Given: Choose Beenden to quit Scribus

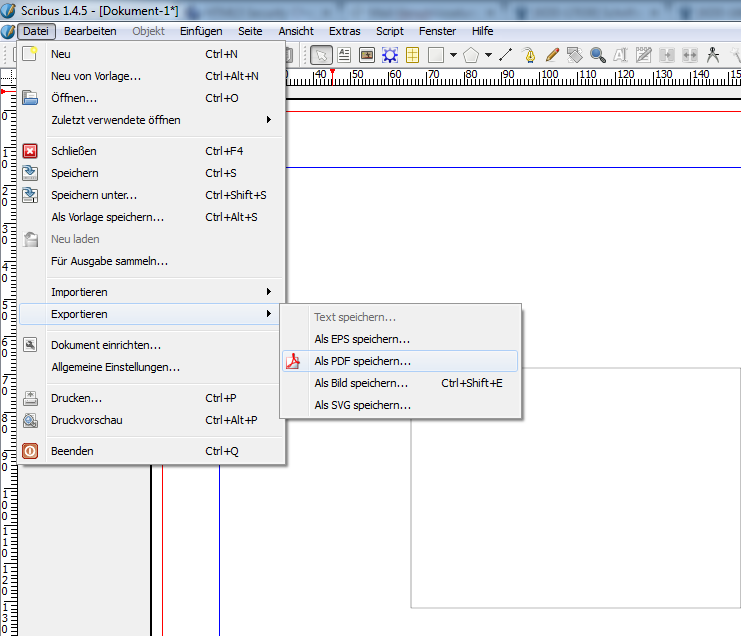Looking at the screenshot, I should [151, 451].
